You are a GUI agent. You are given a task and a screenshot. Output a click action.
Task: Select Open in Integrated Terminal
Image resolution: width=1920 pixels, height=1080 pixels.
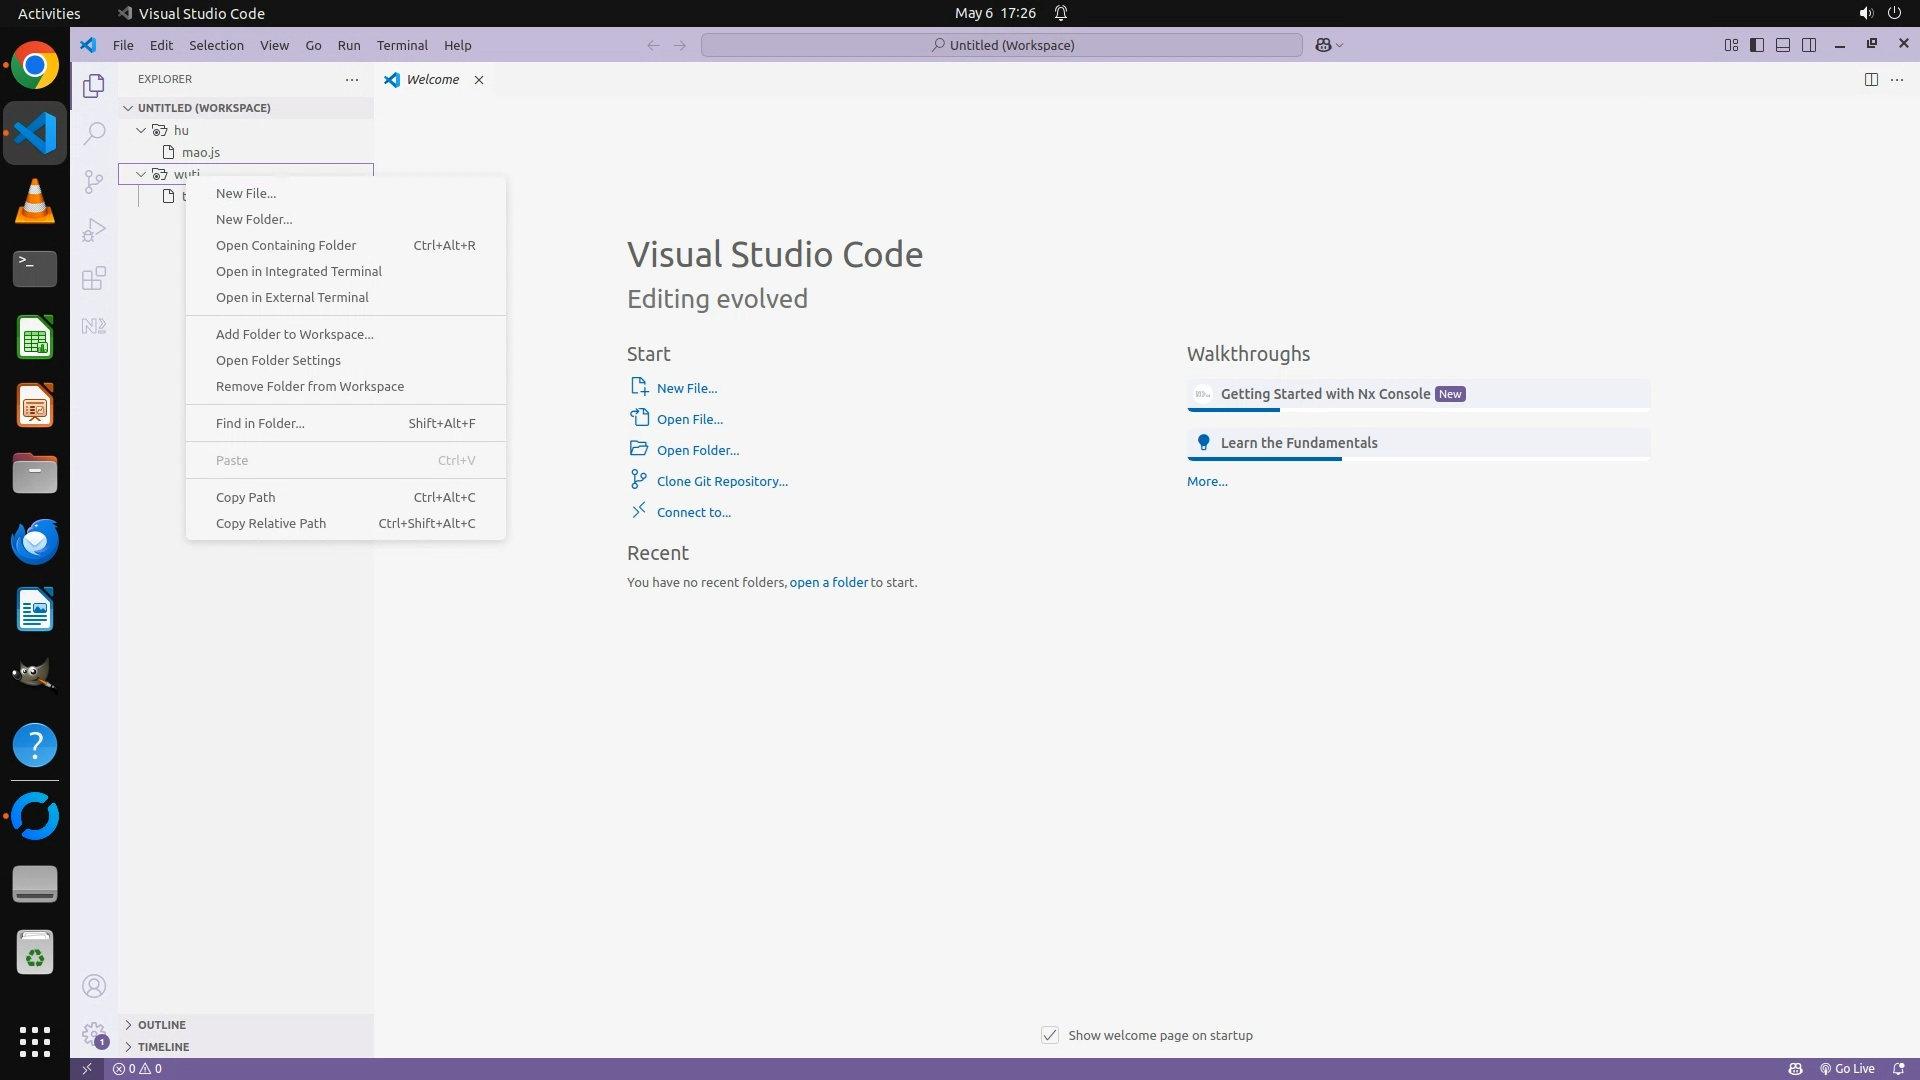(298, 271)
